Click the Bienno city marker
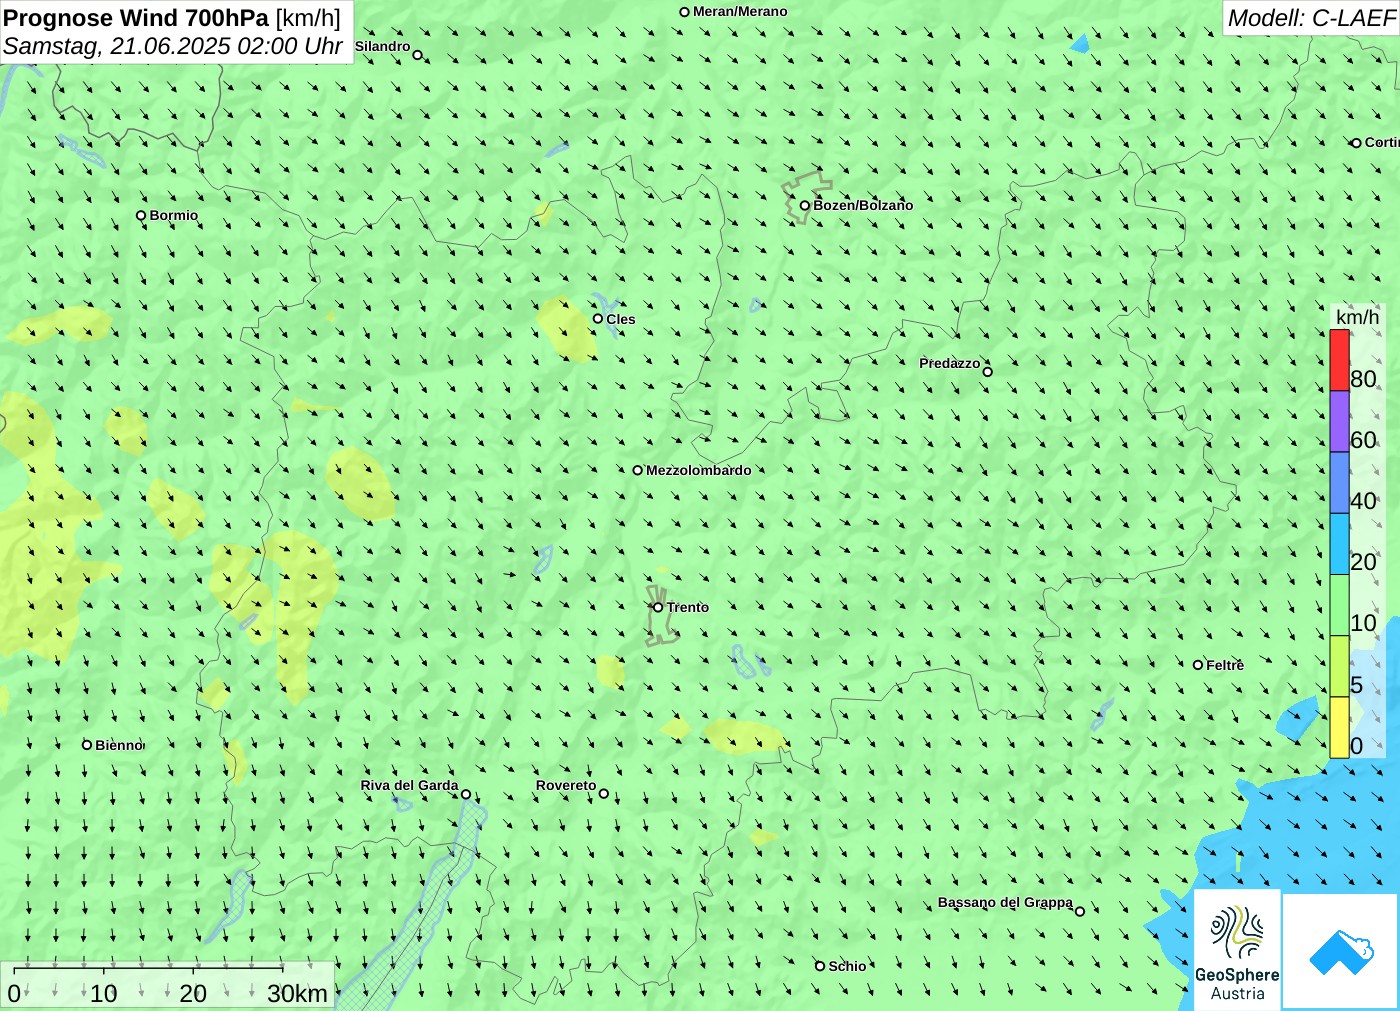The image size is (1400, 1011). (87, 745)
